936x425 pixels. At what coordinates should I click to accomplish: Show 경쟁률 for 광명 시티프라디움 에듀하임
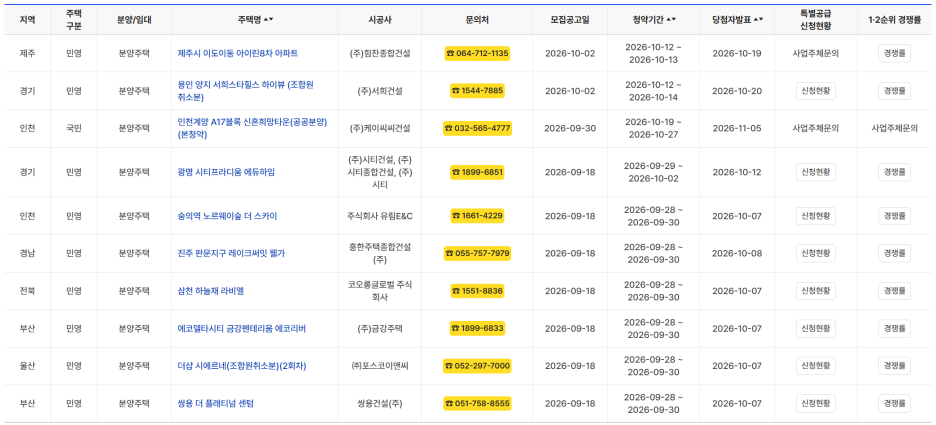(x=894, y=172)
